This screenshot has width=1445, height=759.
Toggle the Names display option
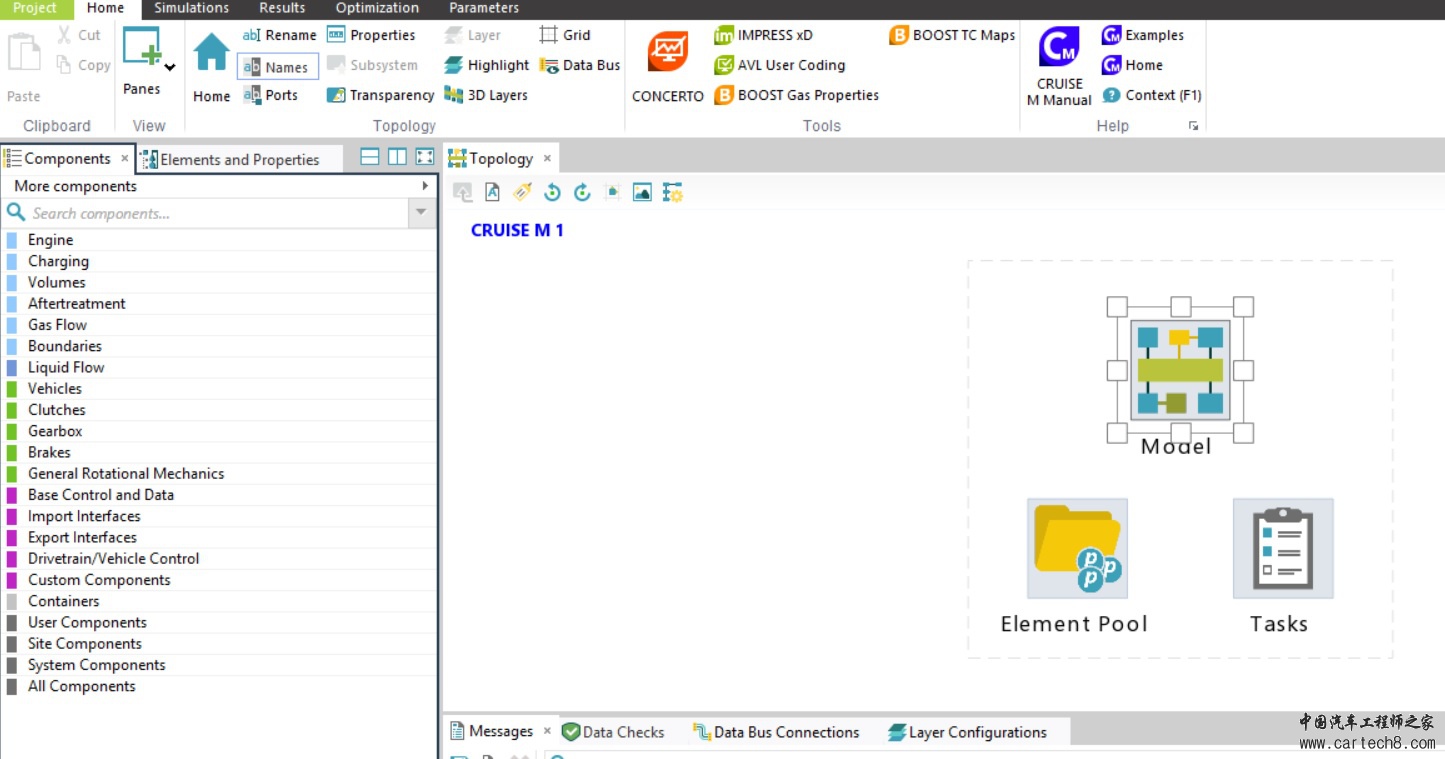[x=278, y=66]
